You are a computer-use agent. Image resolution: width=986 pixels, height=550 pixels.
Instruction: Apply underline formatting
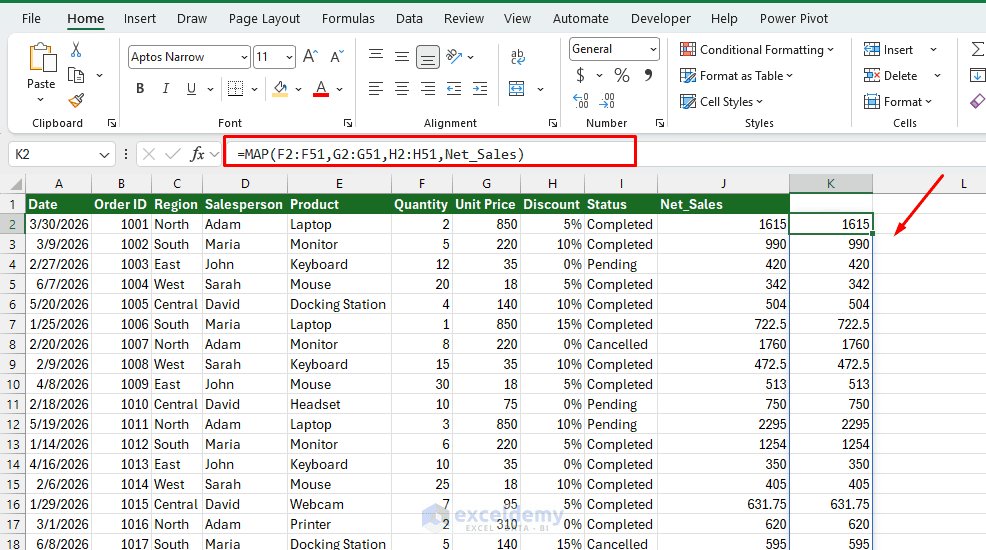[191, 89]
